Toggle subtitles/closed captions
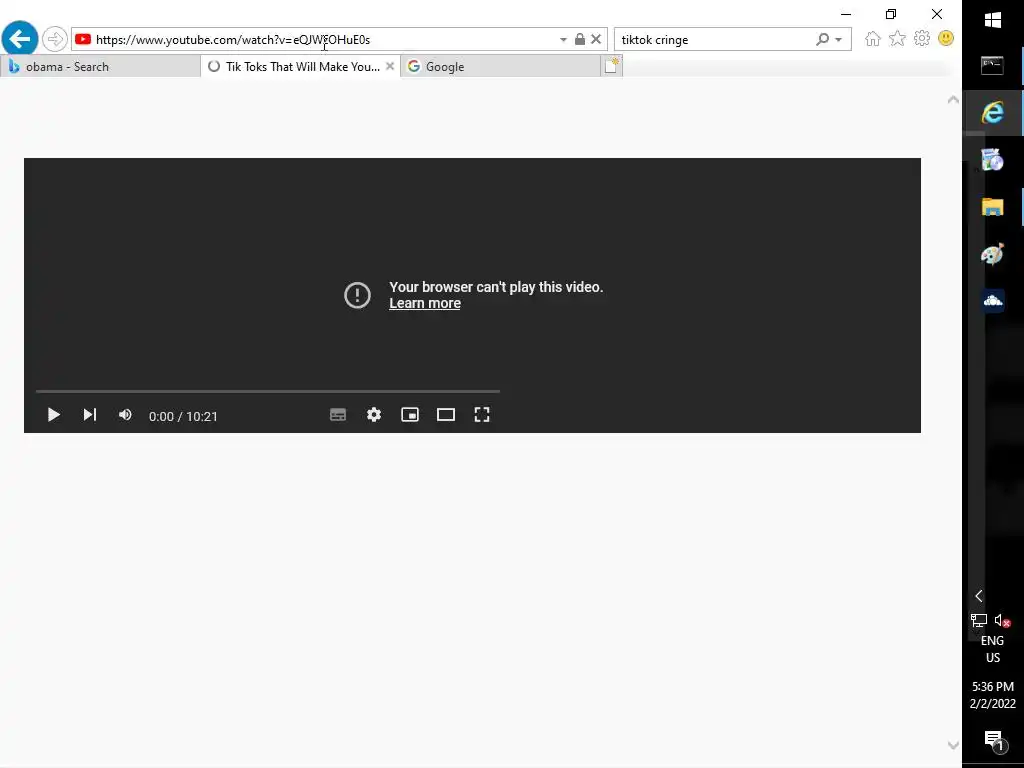The height and width of the screenshot is (768, 1024). (338, 415)
